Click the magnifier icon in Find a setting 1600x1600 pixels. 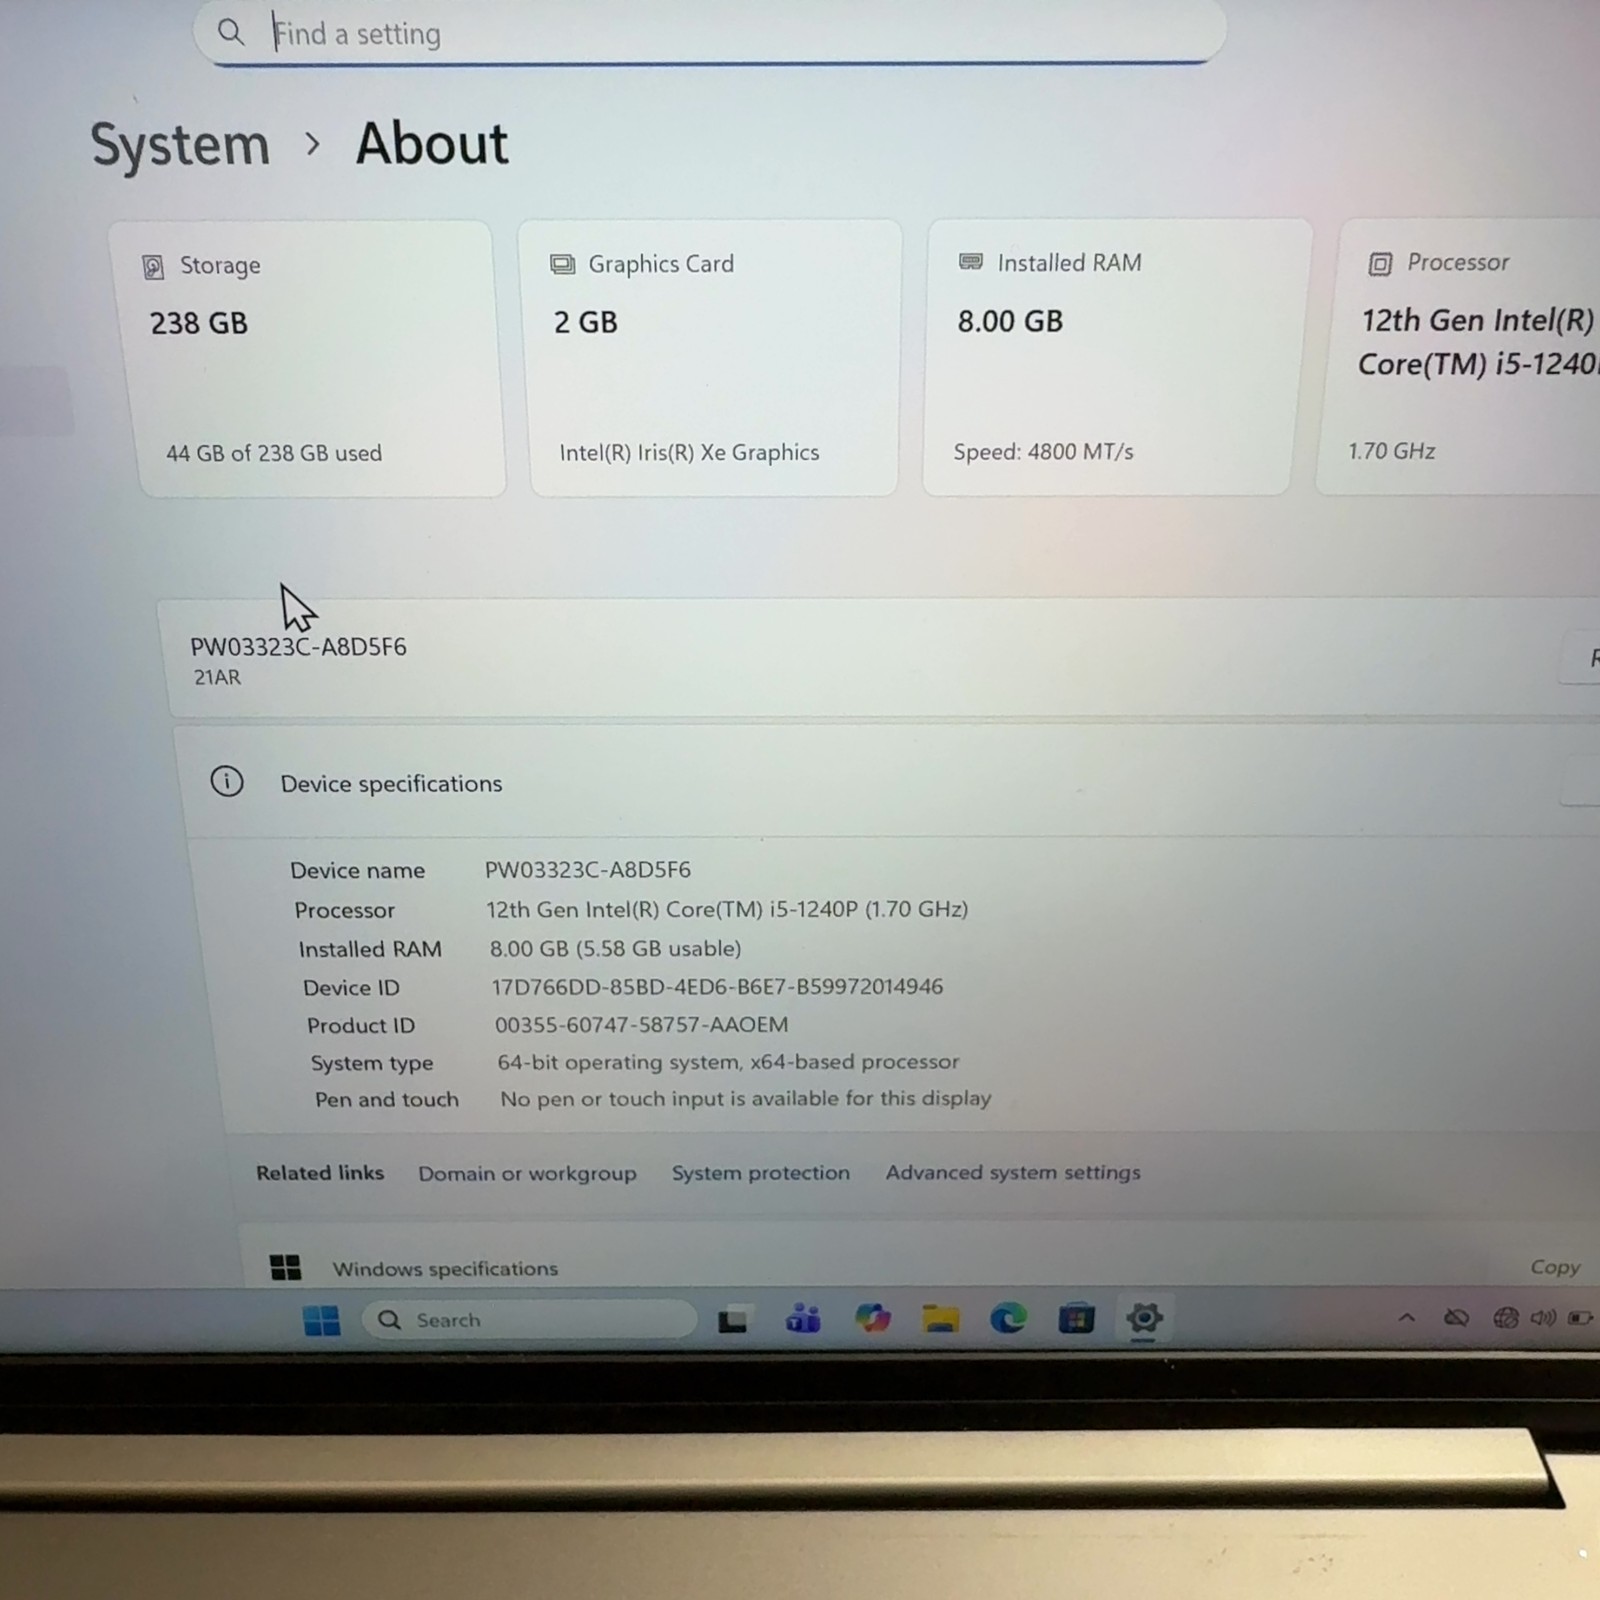click(x=231, y=32)
